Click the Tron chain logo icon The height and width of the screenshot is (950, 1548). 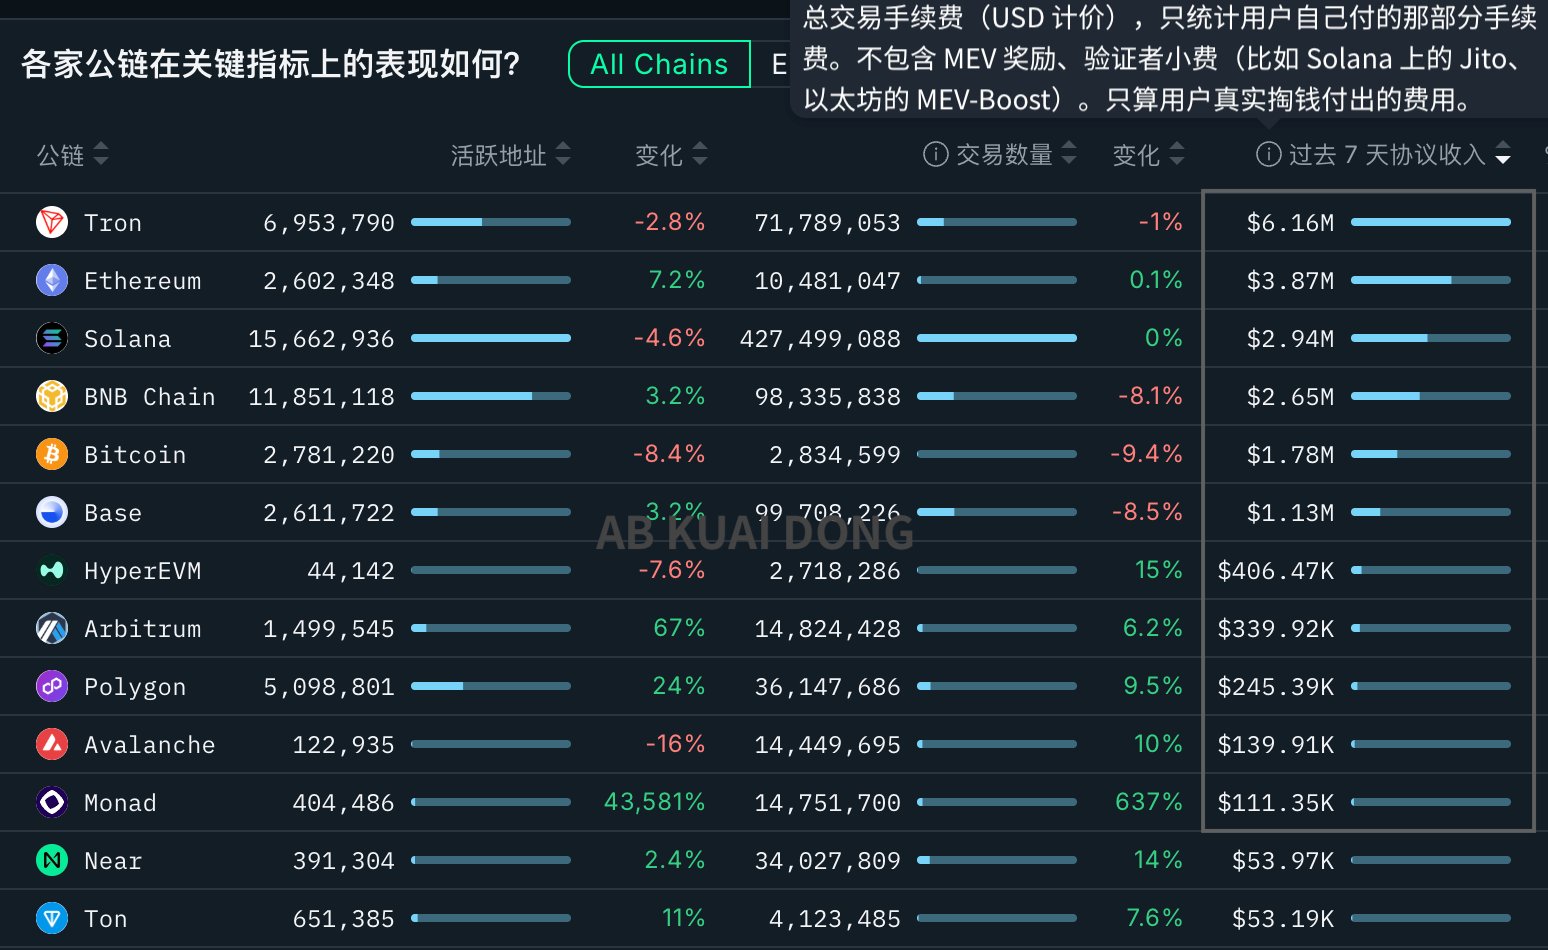[x=52, y=222]
